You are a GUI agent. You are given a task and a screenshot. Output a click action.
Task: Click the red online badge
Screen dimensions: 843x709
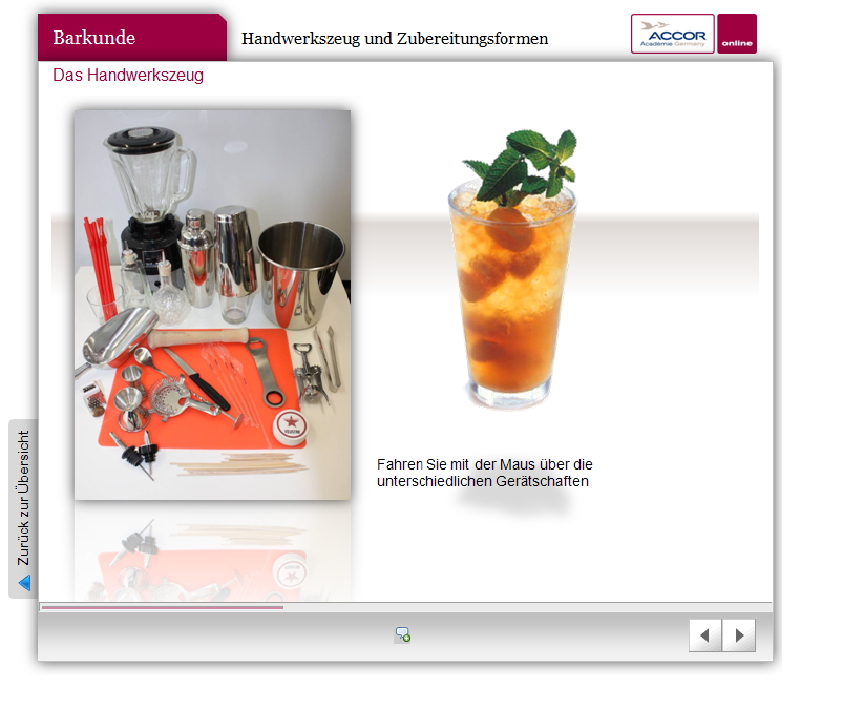[737, 34]
